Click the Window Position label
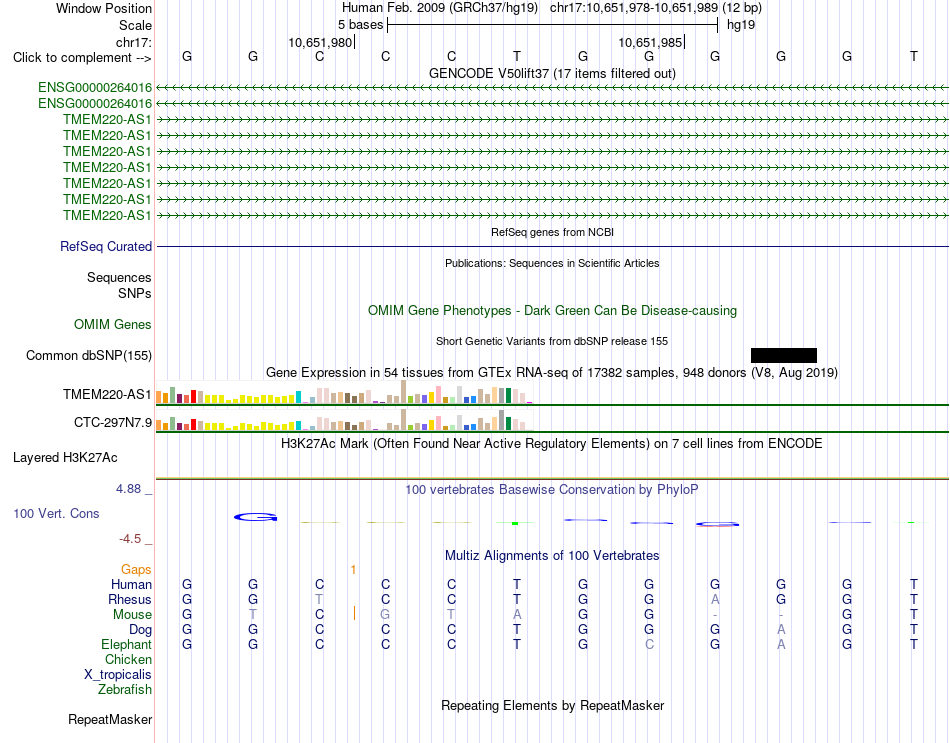 click(x=104, y=8)
